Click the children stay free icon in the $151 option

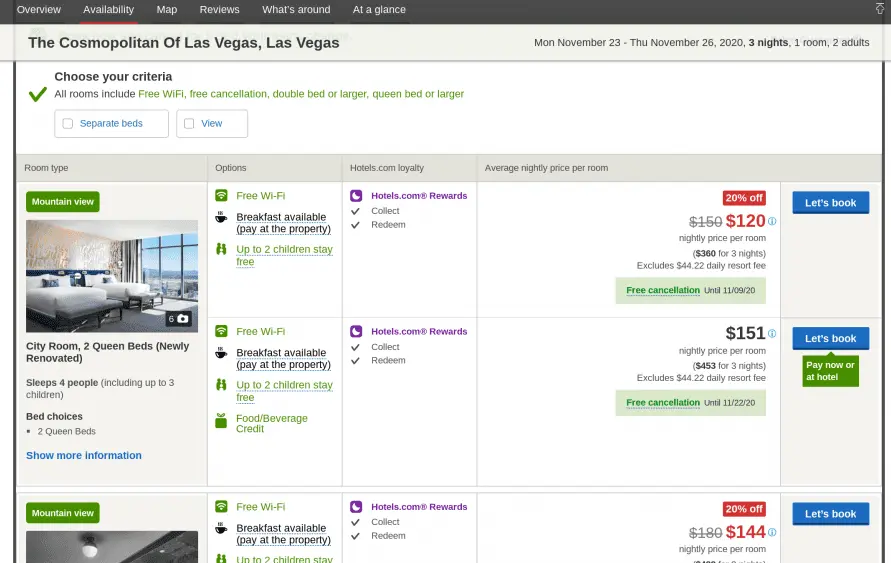[x=221, y=385]
